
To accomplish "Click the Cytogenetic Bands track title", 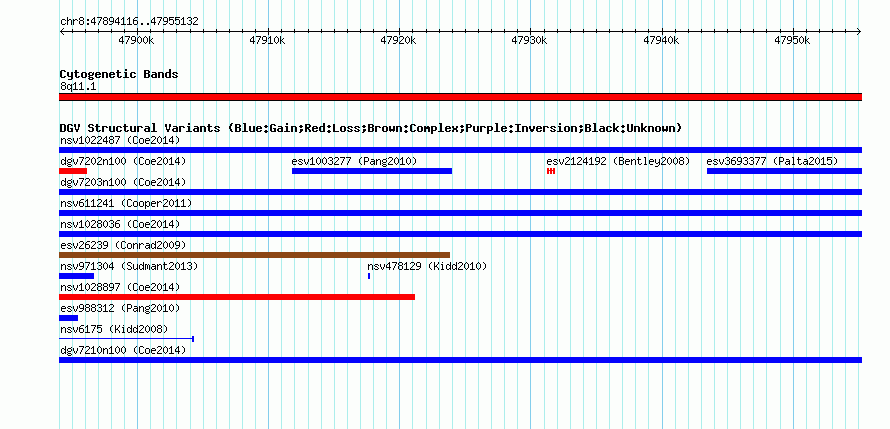I will coord(119,74).
